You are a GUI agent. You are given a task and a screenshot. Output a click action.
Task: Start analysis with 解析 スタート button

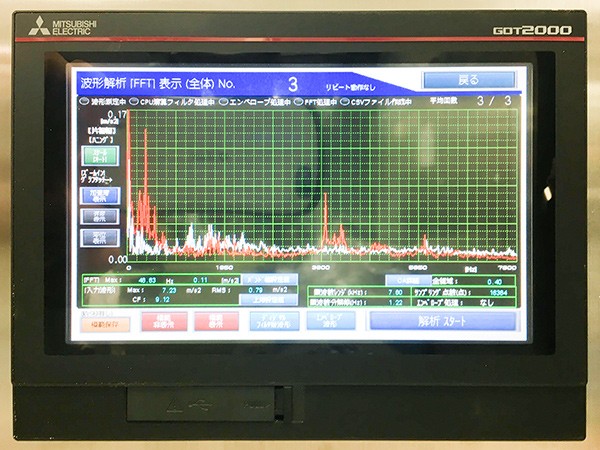[442, 321]
